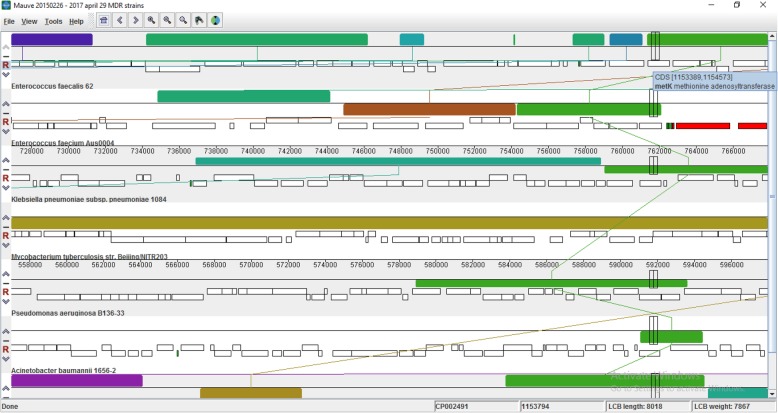Toggle reference R for Klebsiella pneumoniae track
Viewport: 778px width, 413px height.
(6, 178)
